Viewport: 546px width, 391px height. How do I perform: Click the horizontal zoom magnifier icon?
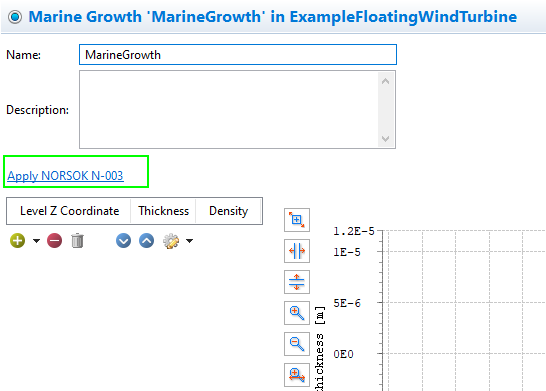click(x=297, y=375)
